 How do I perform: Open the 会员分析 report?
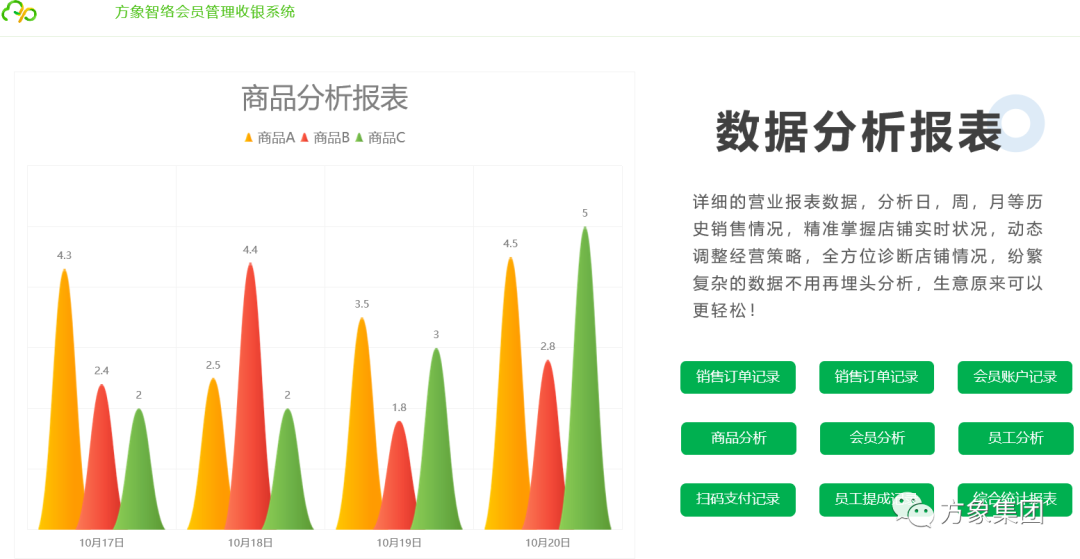(x=877, y=438)
